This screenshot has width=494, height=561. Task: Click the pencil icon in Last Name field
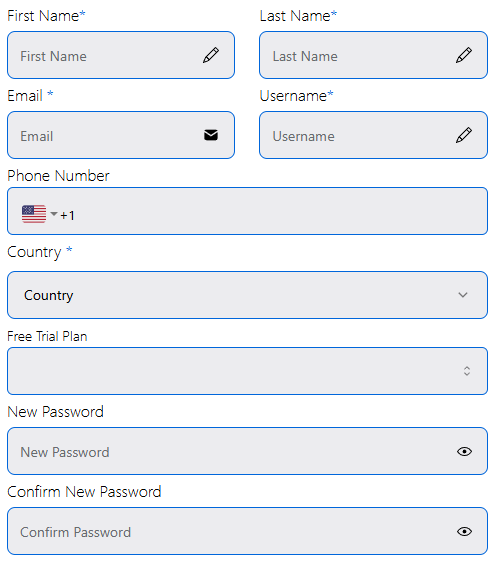click(464, 55)
